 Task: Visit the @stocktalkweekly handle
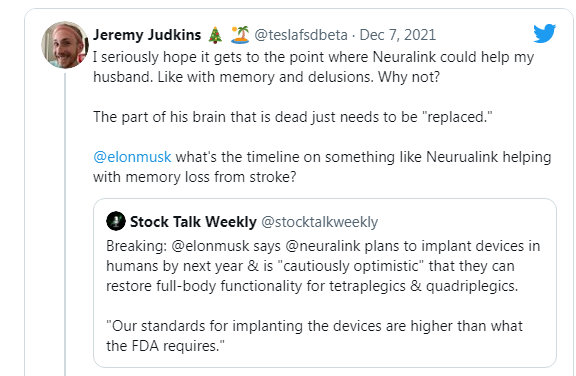319,222
